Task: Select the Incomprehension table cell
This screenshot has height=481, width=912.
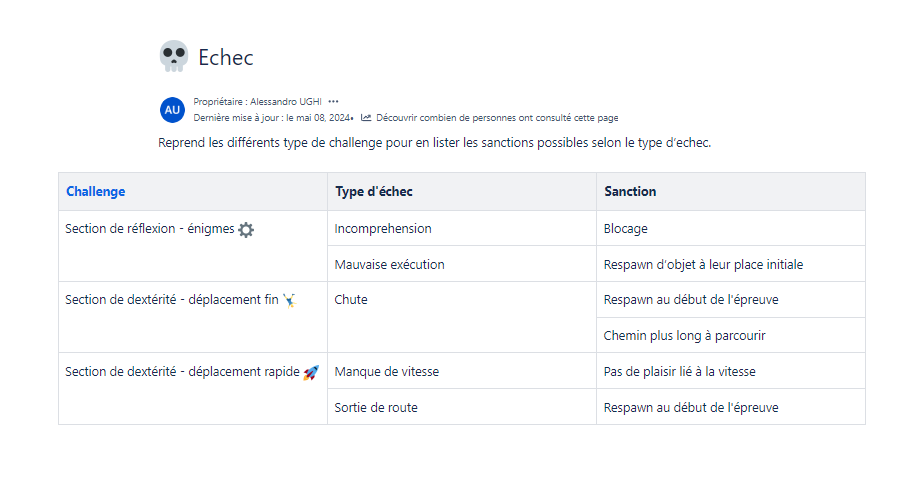Action: pyautogui.click(x=383, y=228)
